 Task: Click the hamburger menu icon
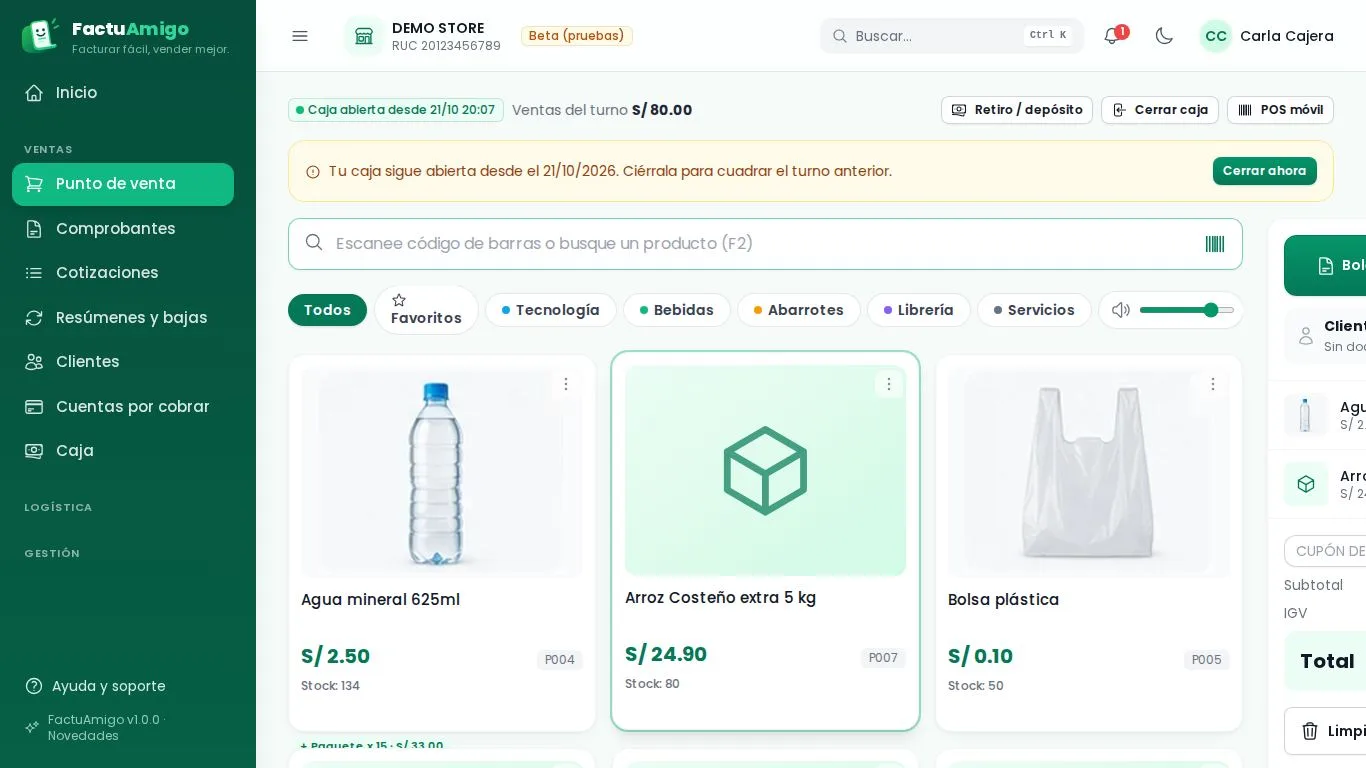point(300,36)
